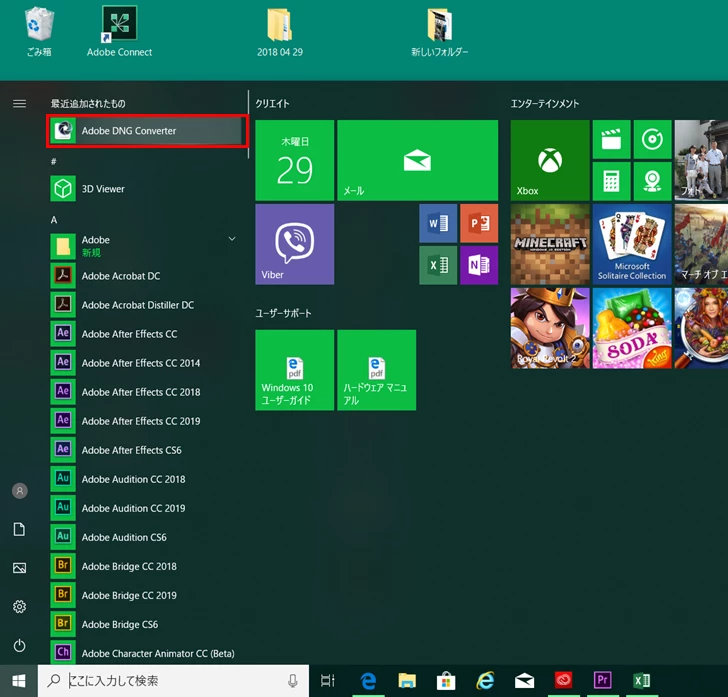Select the 2018 04 29 desktop folder

coord(280,32)
